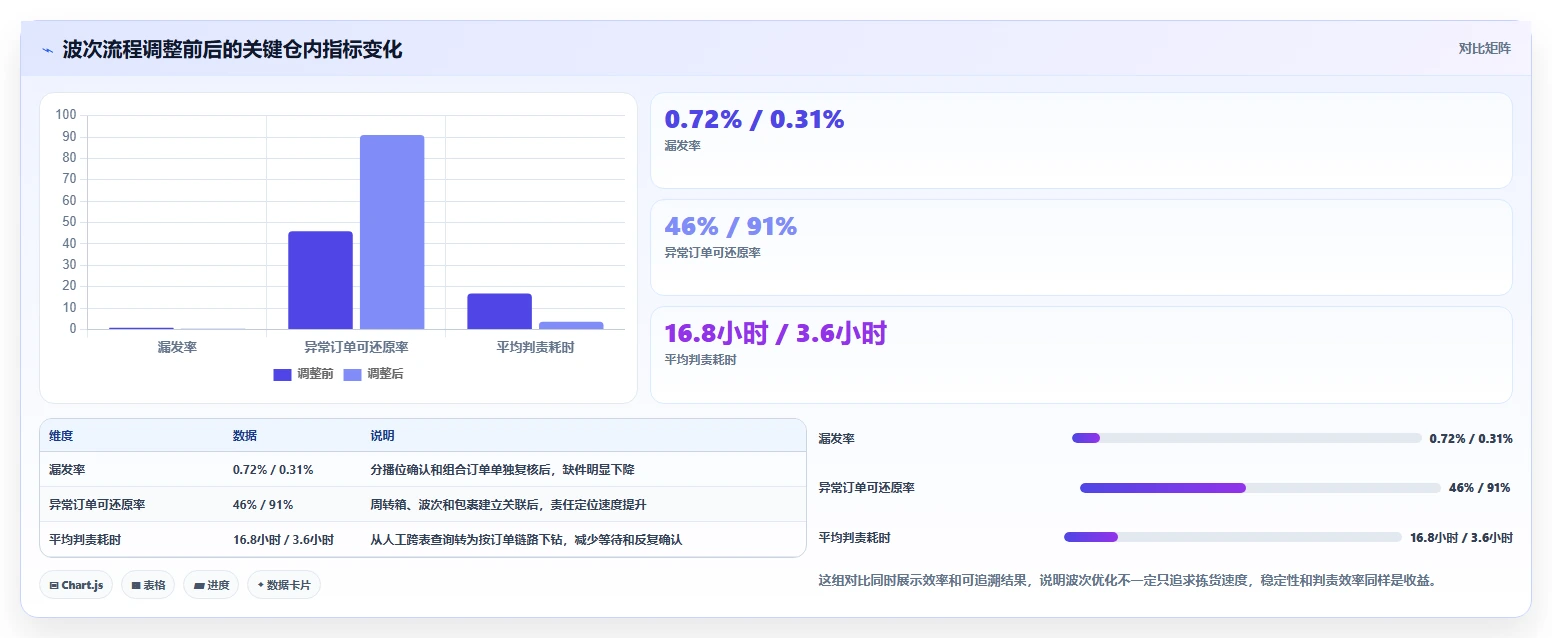The image size is (1552, 638).
Task: Click the 异常订单可还原率 x-axis label under the chart
Action: coord(356,347)
